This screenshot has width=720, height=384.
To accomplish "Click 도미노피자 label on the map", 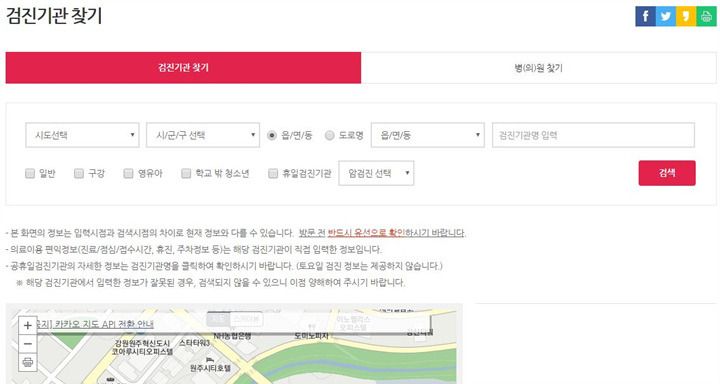I will click(x=311, y=336).
